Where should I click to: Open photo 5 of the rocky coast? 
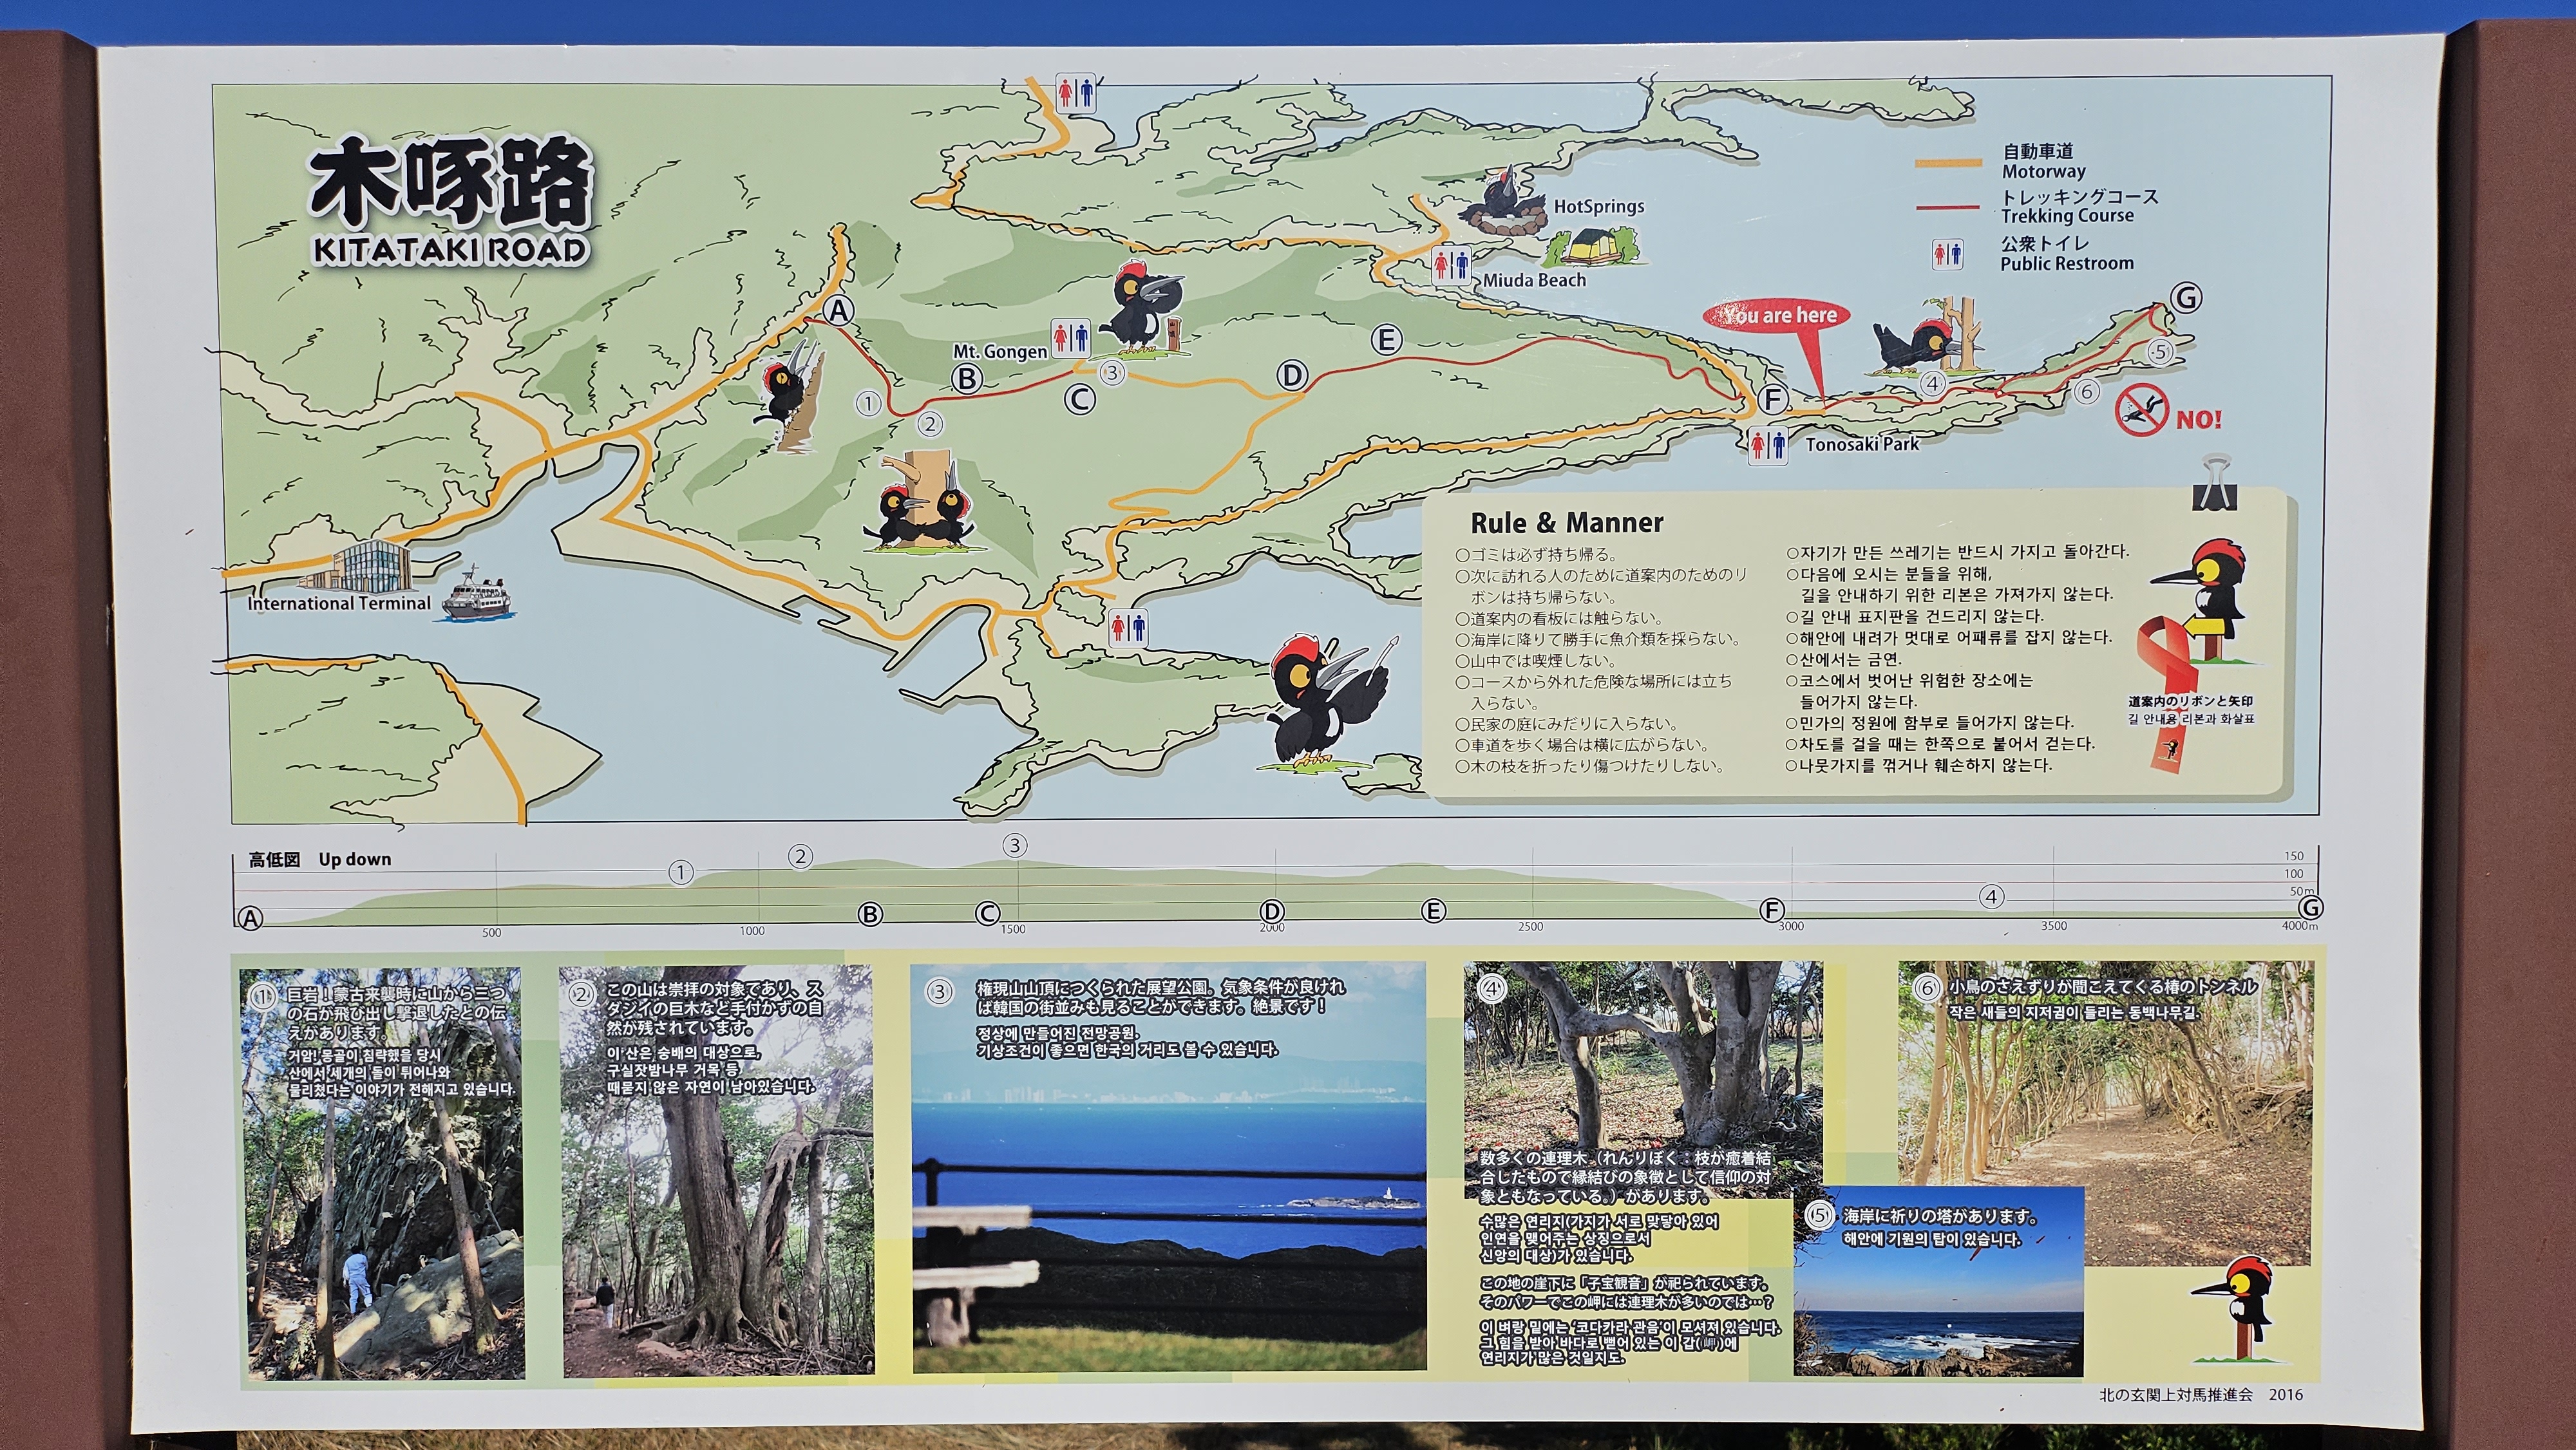pos(1938,1282)
